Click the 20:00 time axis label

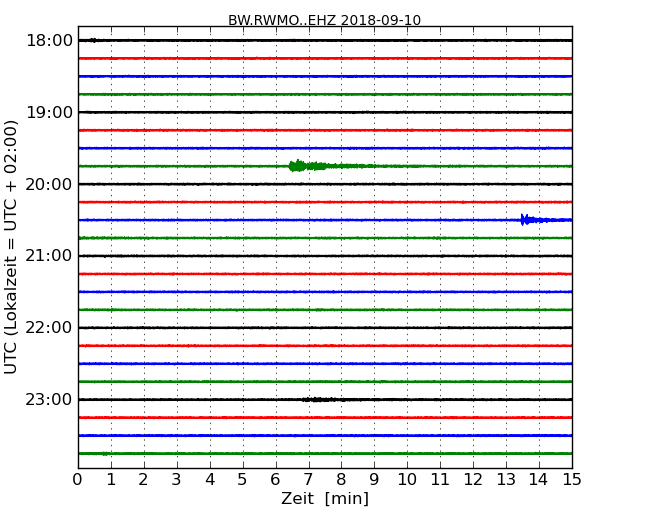coord(49,184)
